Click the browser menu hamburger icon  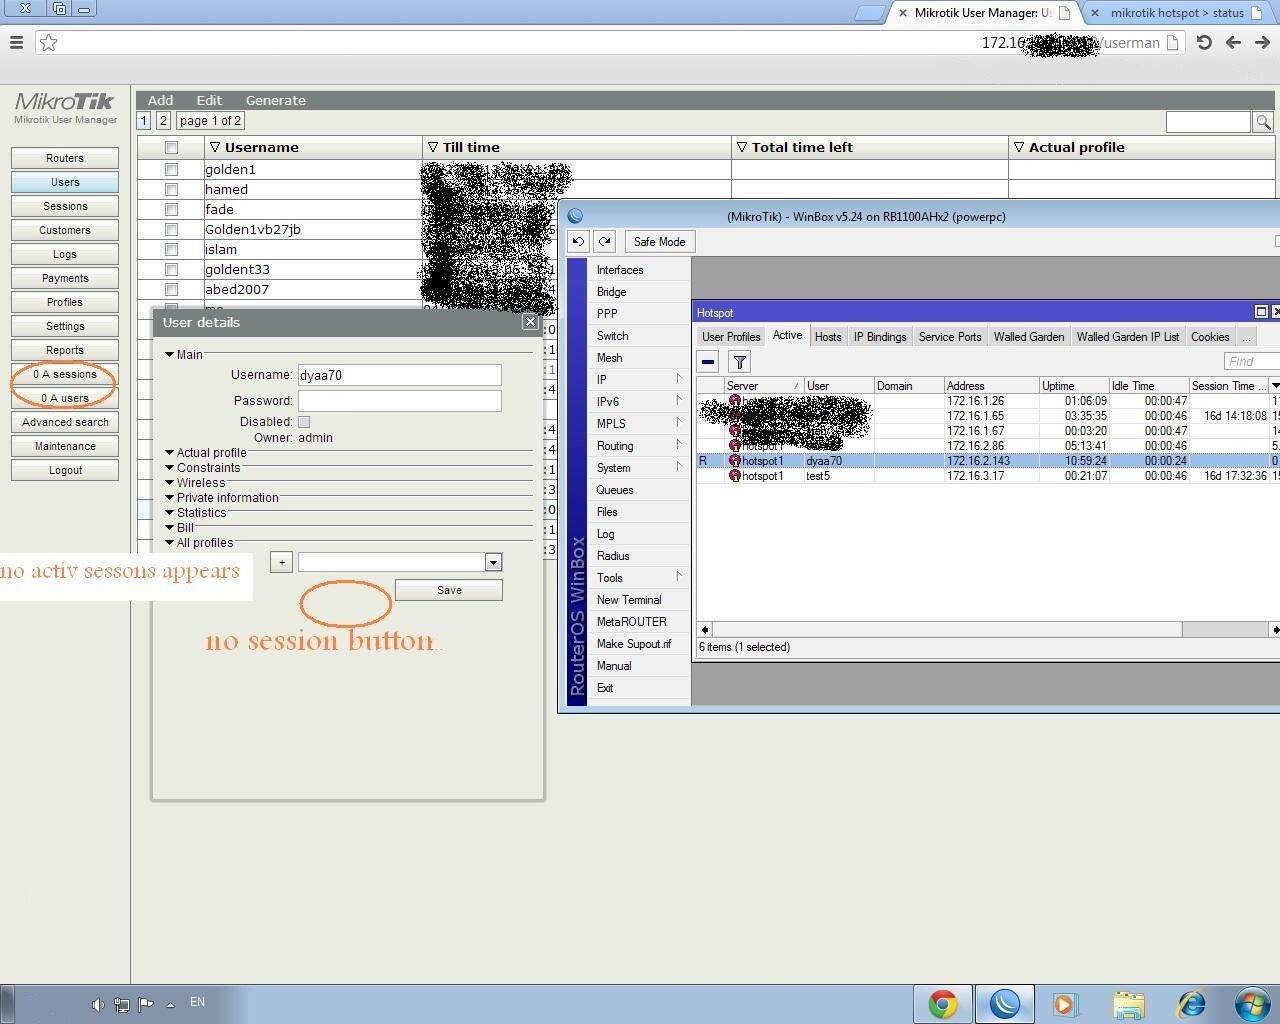(x=16, y=42)
